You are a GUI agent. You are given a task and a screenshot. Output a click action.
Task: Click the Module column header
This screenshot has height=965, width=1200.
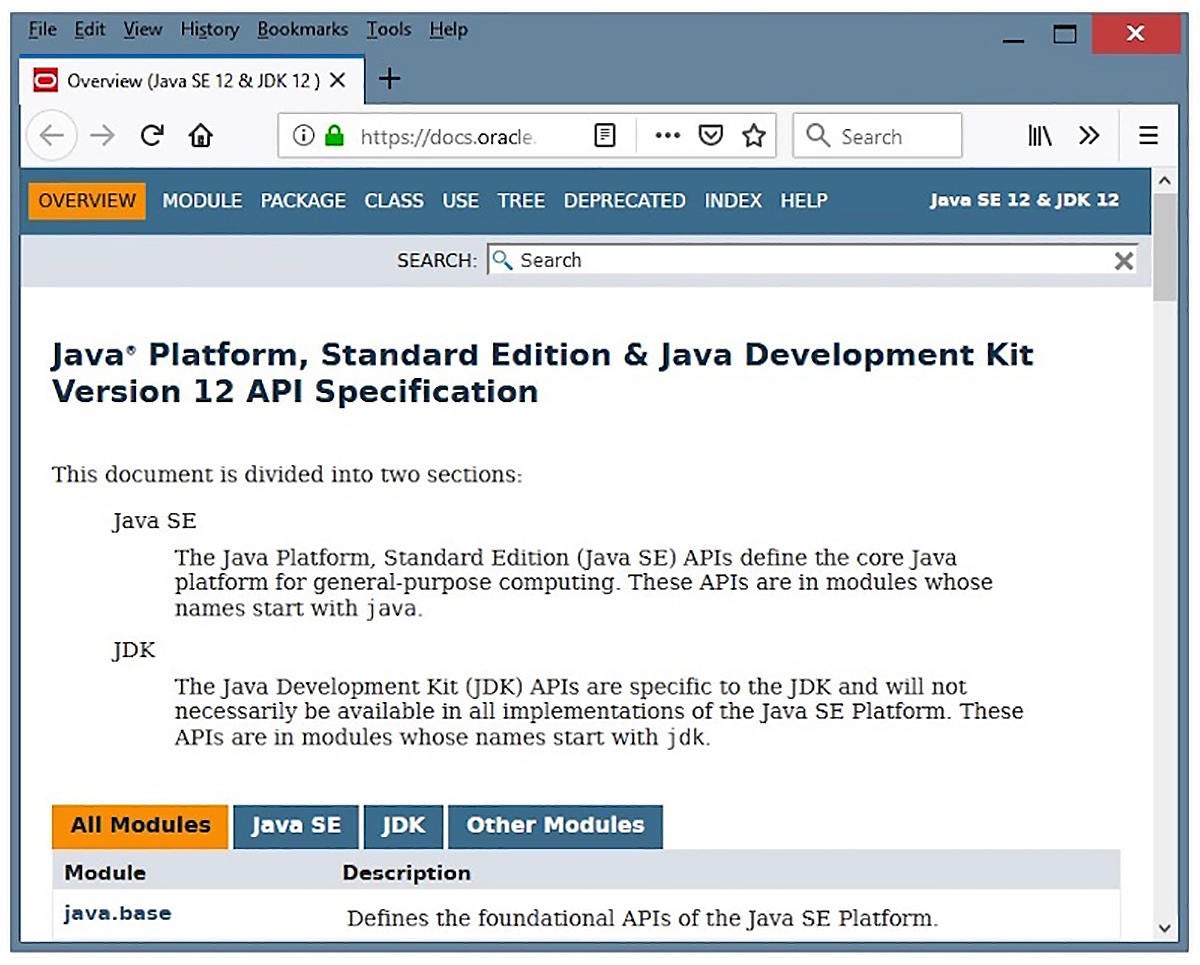coord(105,873)
